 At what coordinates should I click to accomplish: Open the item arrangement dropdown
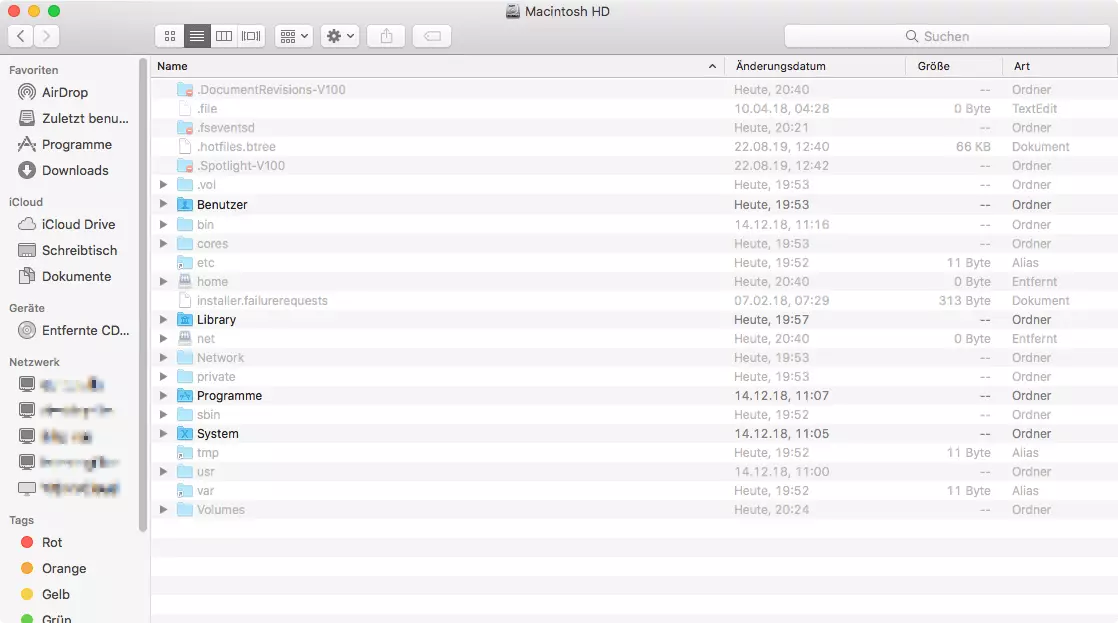(294, 36)
